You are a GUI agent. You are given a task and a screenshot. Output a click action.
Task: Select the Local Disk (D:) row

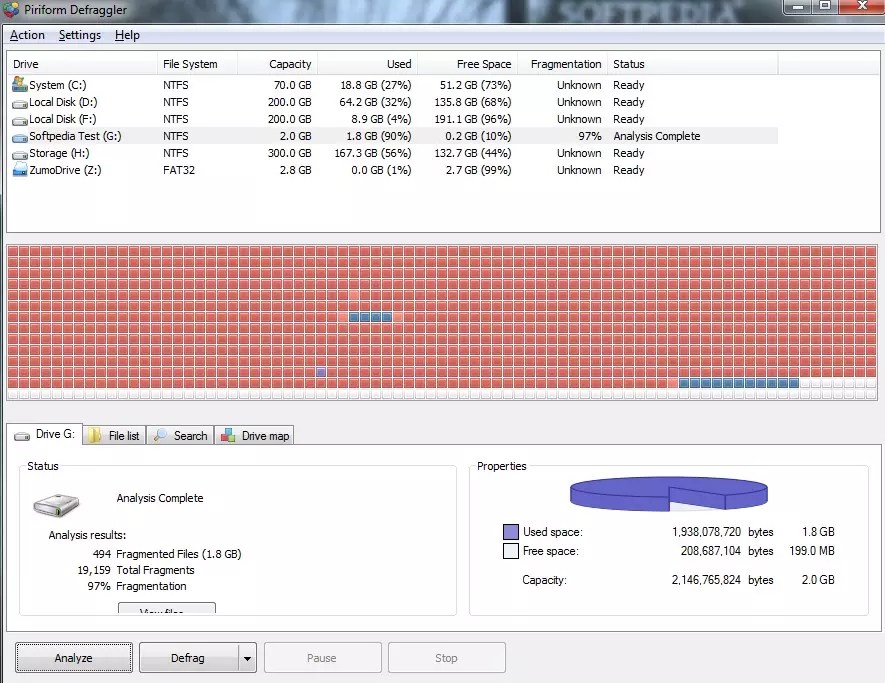click(x=392, y=102)
